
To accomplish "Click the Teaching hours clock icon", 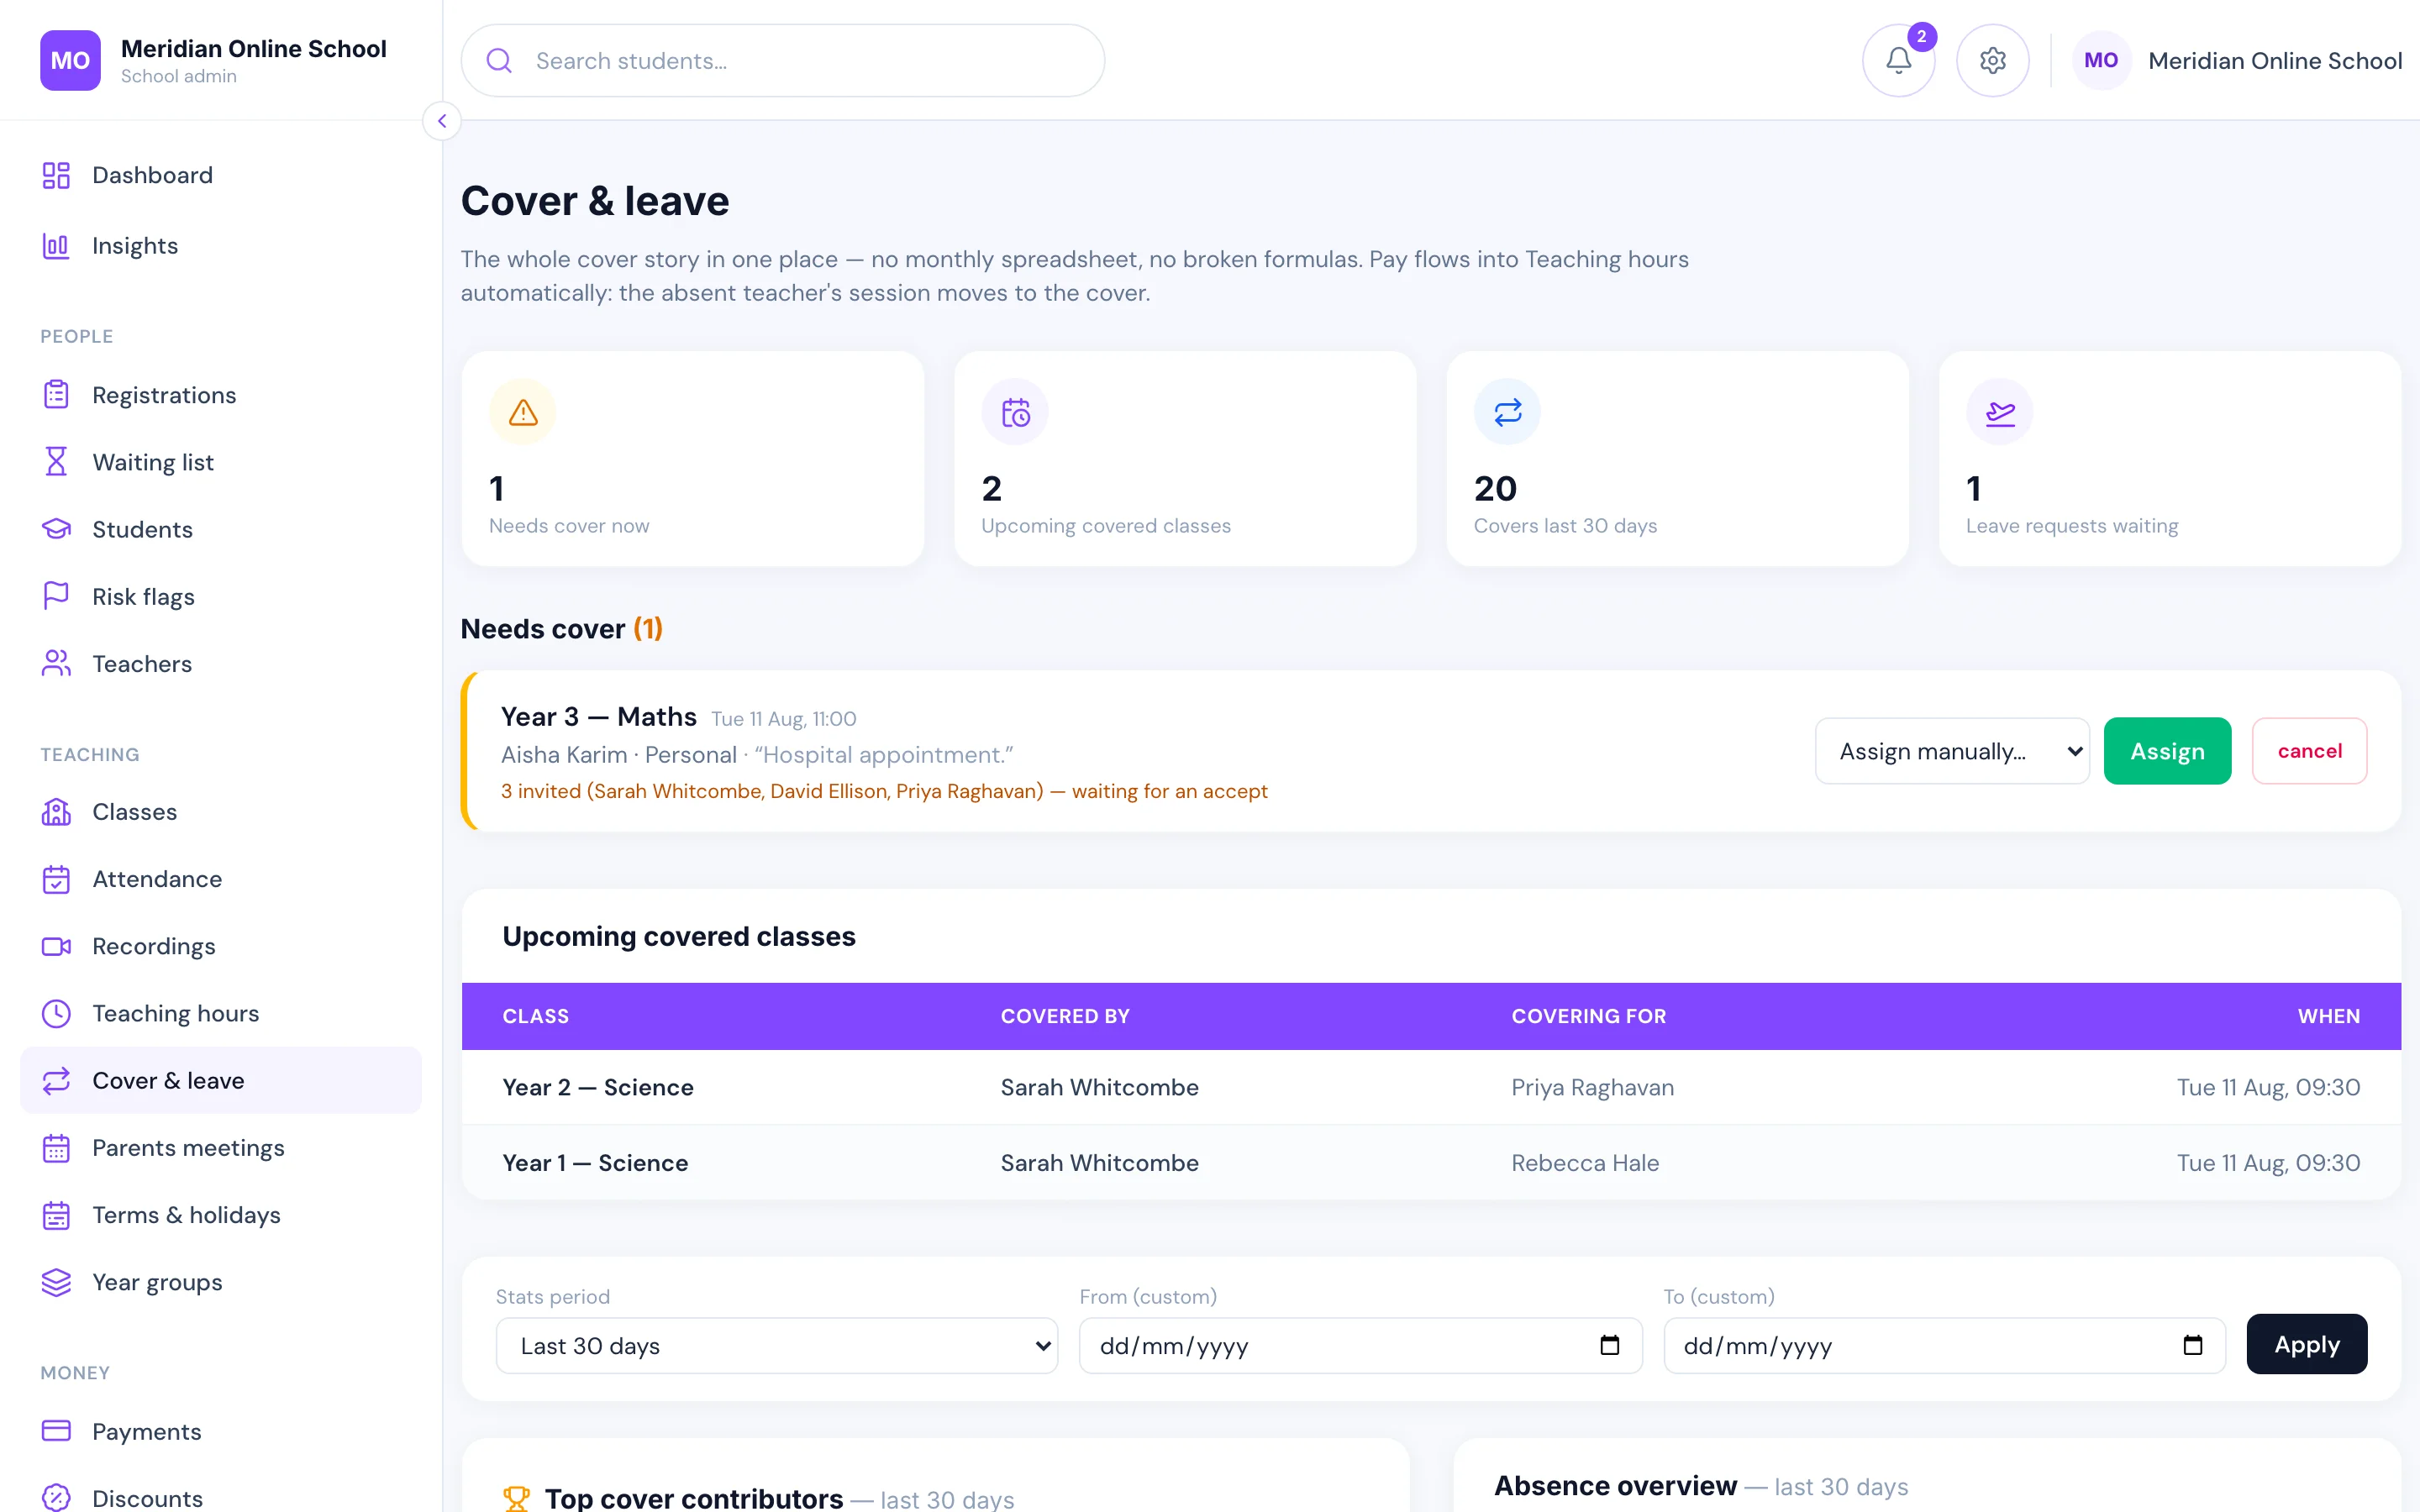I will [56, 1013].
